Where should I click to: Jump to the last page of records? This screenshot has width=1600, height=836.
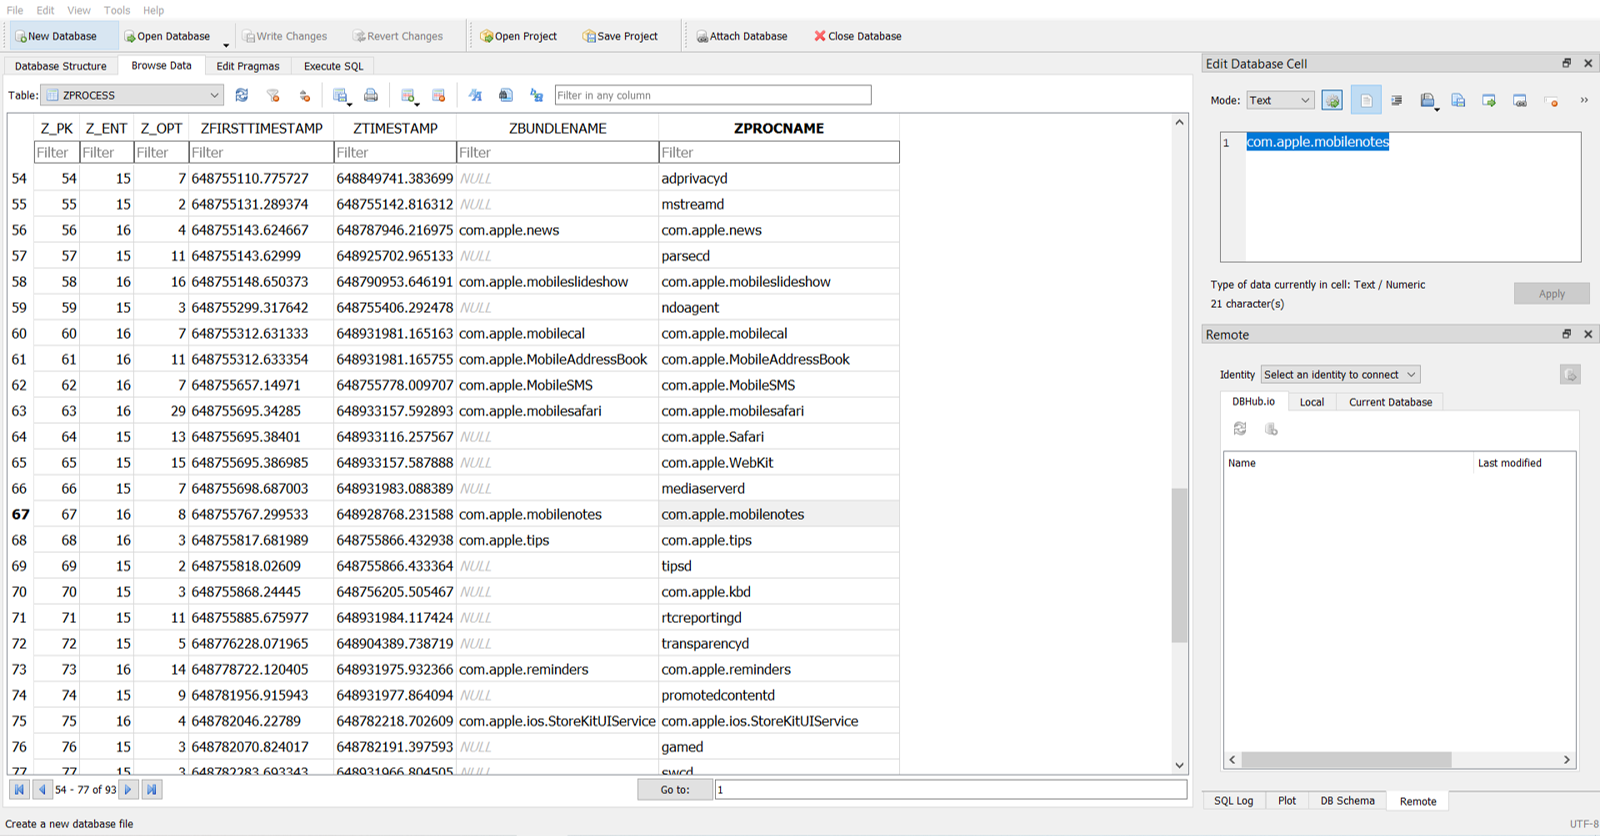coord(151,789)
